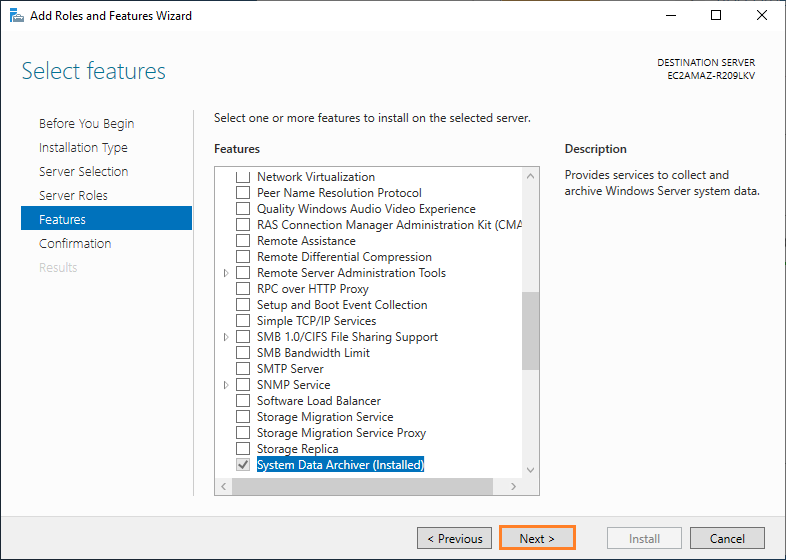Click the vertical scrollbar thumb in Features list
Image resolution: width=786 pixels, height=560 pixels.
coord(530,331)
